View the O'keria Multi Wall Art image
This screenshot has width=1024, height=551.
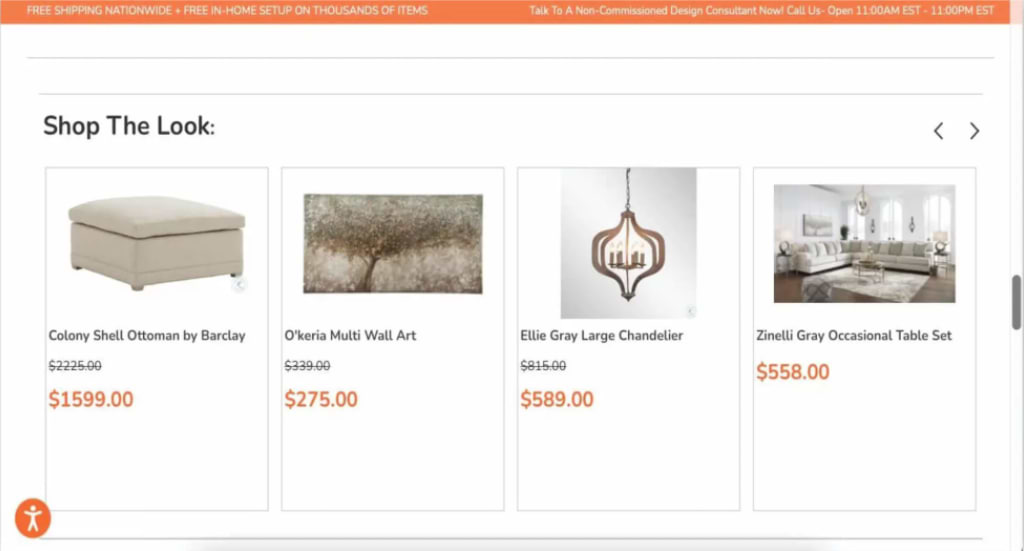393,244
